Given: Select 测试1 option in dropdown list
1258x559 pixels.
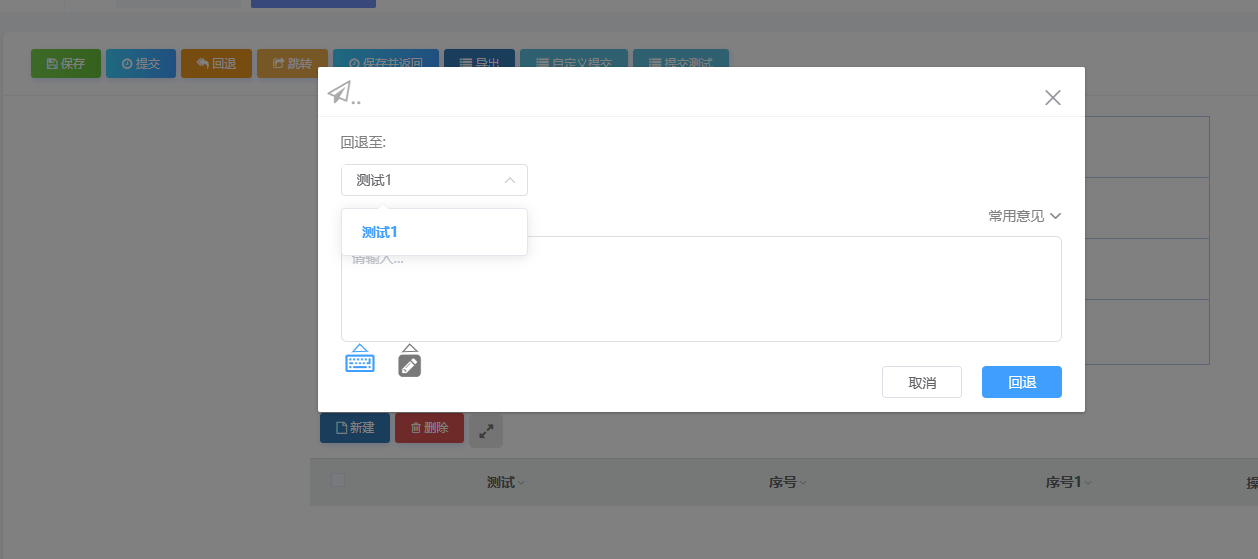Looking at the screenshot, I should pyautogui.click(x=434, y=232).
